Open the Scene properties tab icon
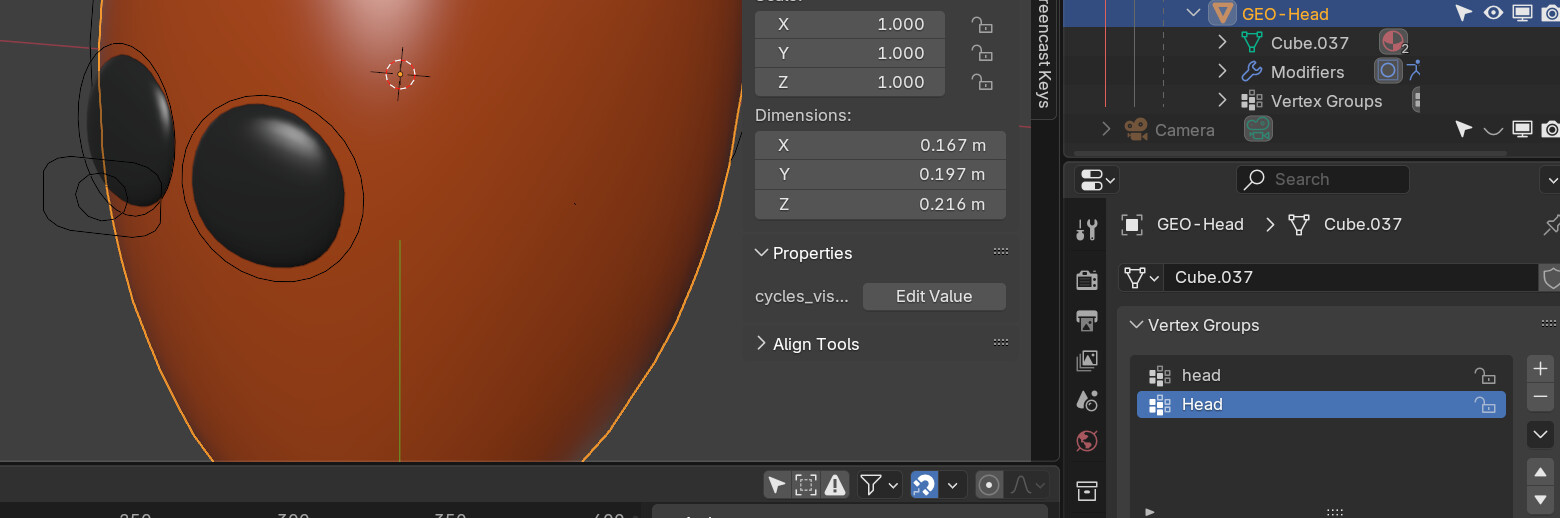The height and width of the screenshot is (518, 1560). (x=1087, y=400)
